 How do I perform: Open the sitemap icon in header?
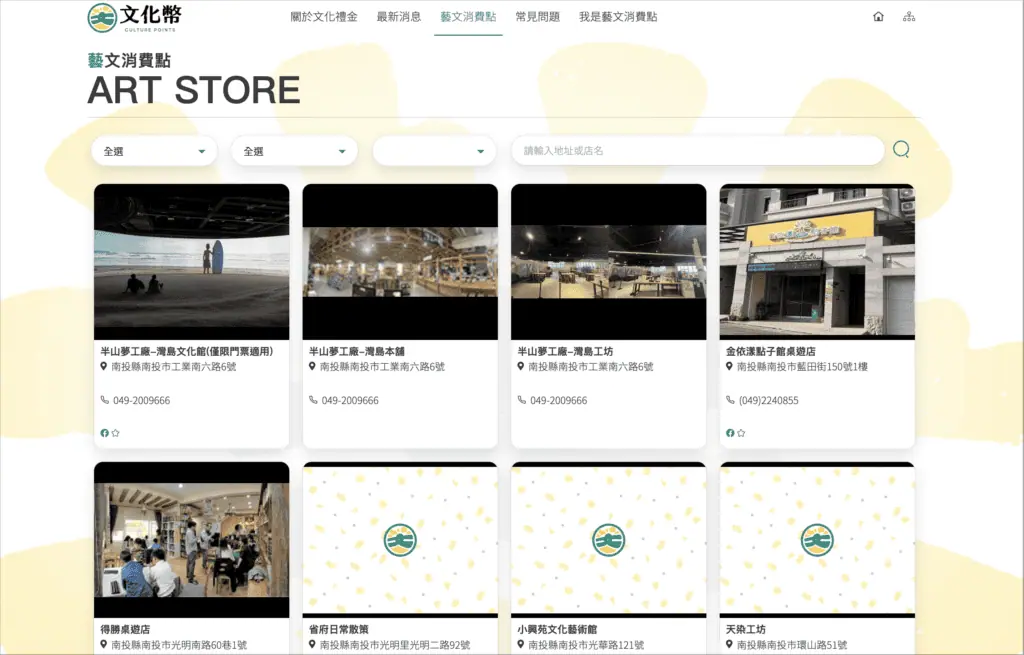pos(908,17)
